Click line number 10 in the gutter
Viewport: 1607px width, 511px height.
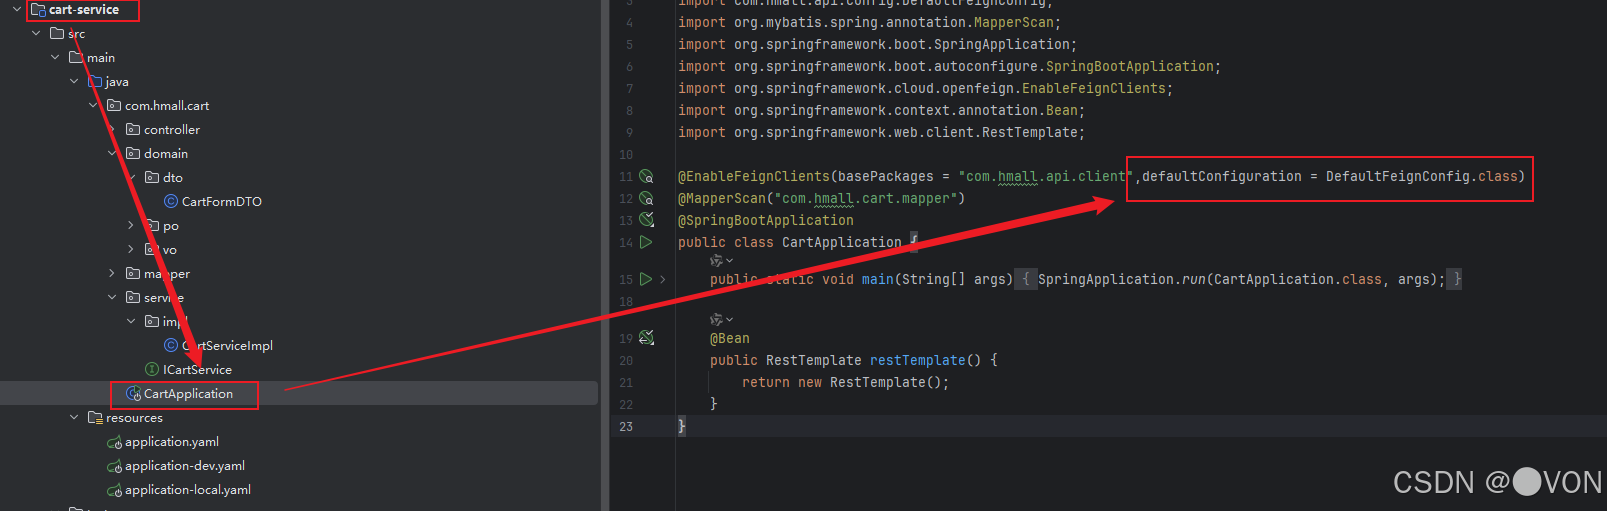coord(626,154)
